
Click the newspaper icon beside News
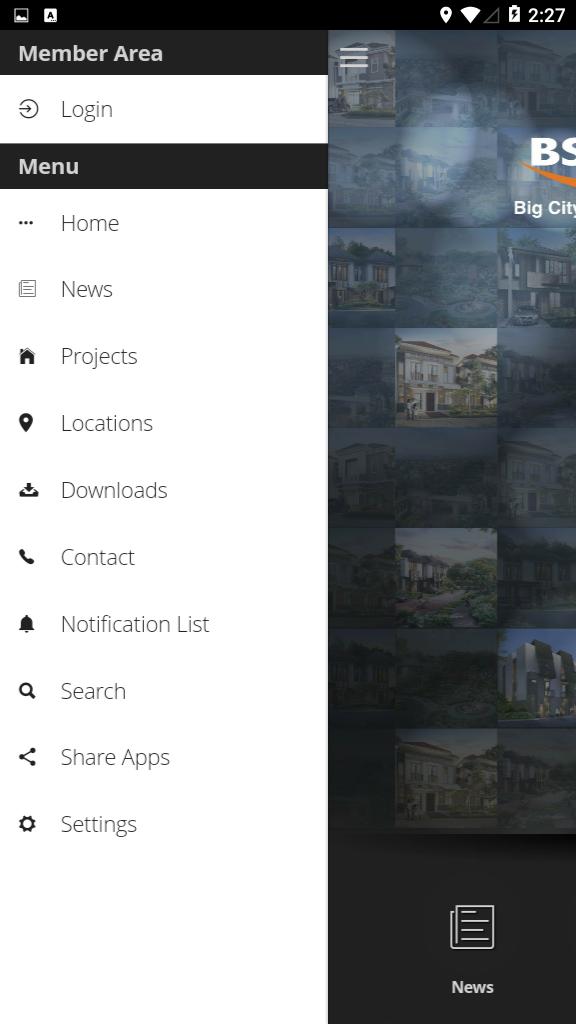click(x=27, y=289)
